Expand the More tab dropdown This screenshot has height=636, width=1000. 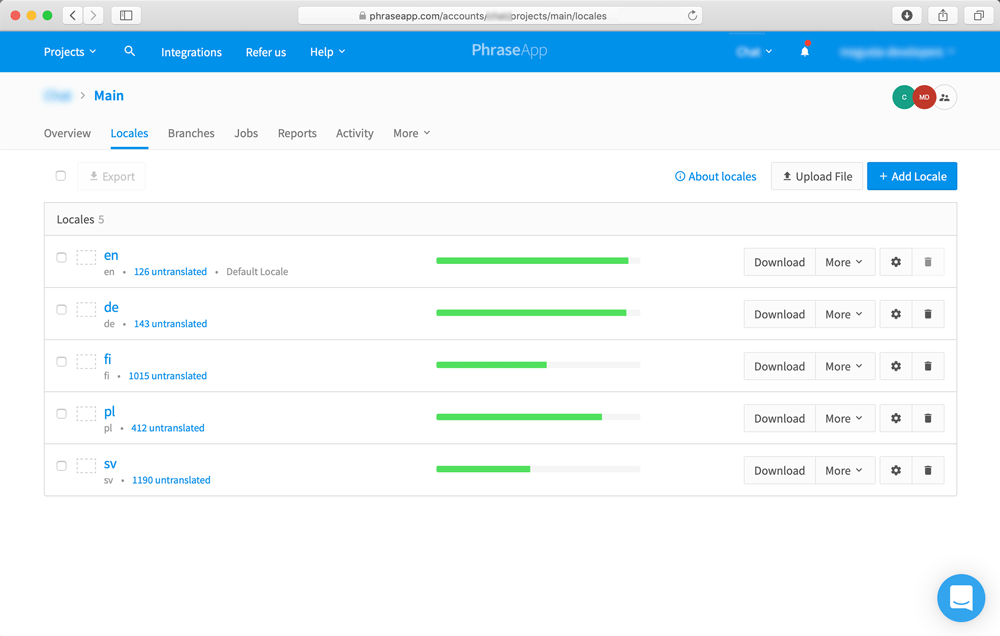coord(411,133)
